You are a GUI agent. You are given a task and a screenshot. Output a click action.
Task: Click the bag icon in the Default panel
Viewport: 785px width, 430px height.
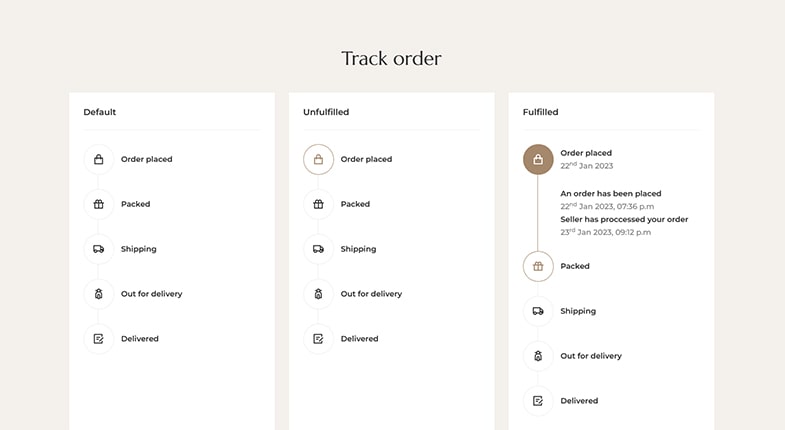tap(99, 159)
